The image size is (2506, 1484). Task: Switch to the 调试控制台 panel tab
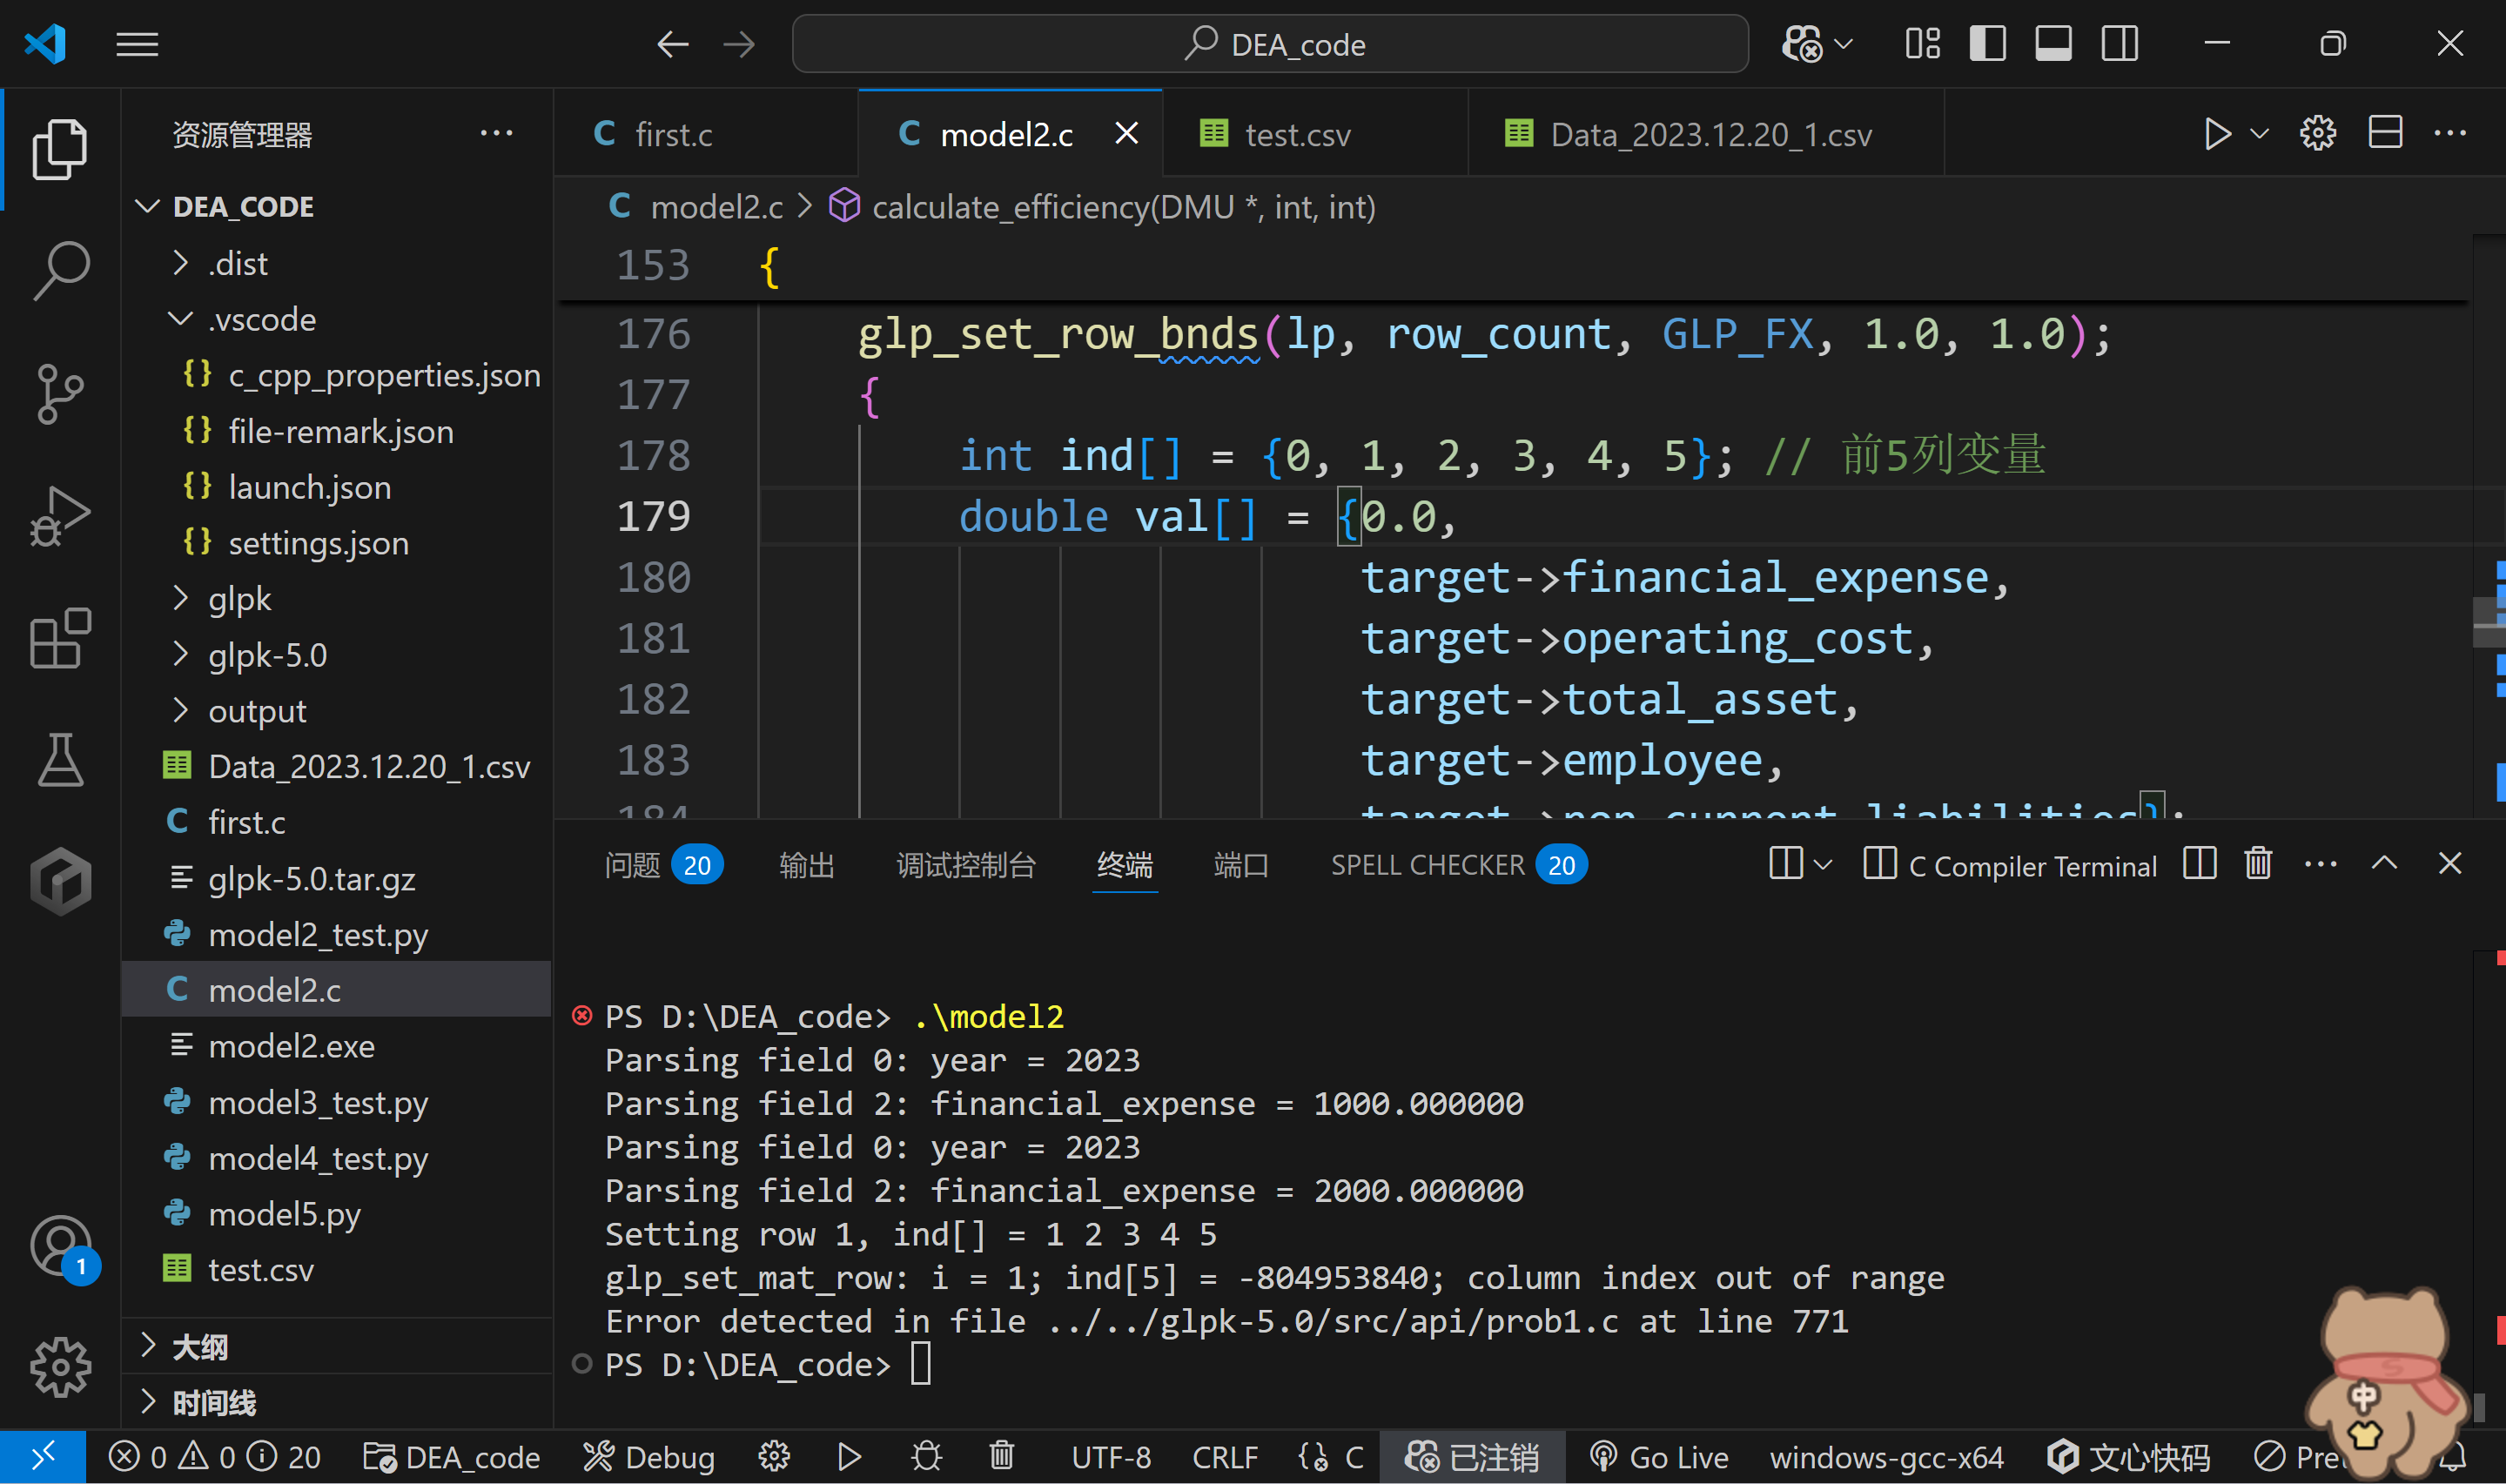pyautogui.click(x=965, y=865)
